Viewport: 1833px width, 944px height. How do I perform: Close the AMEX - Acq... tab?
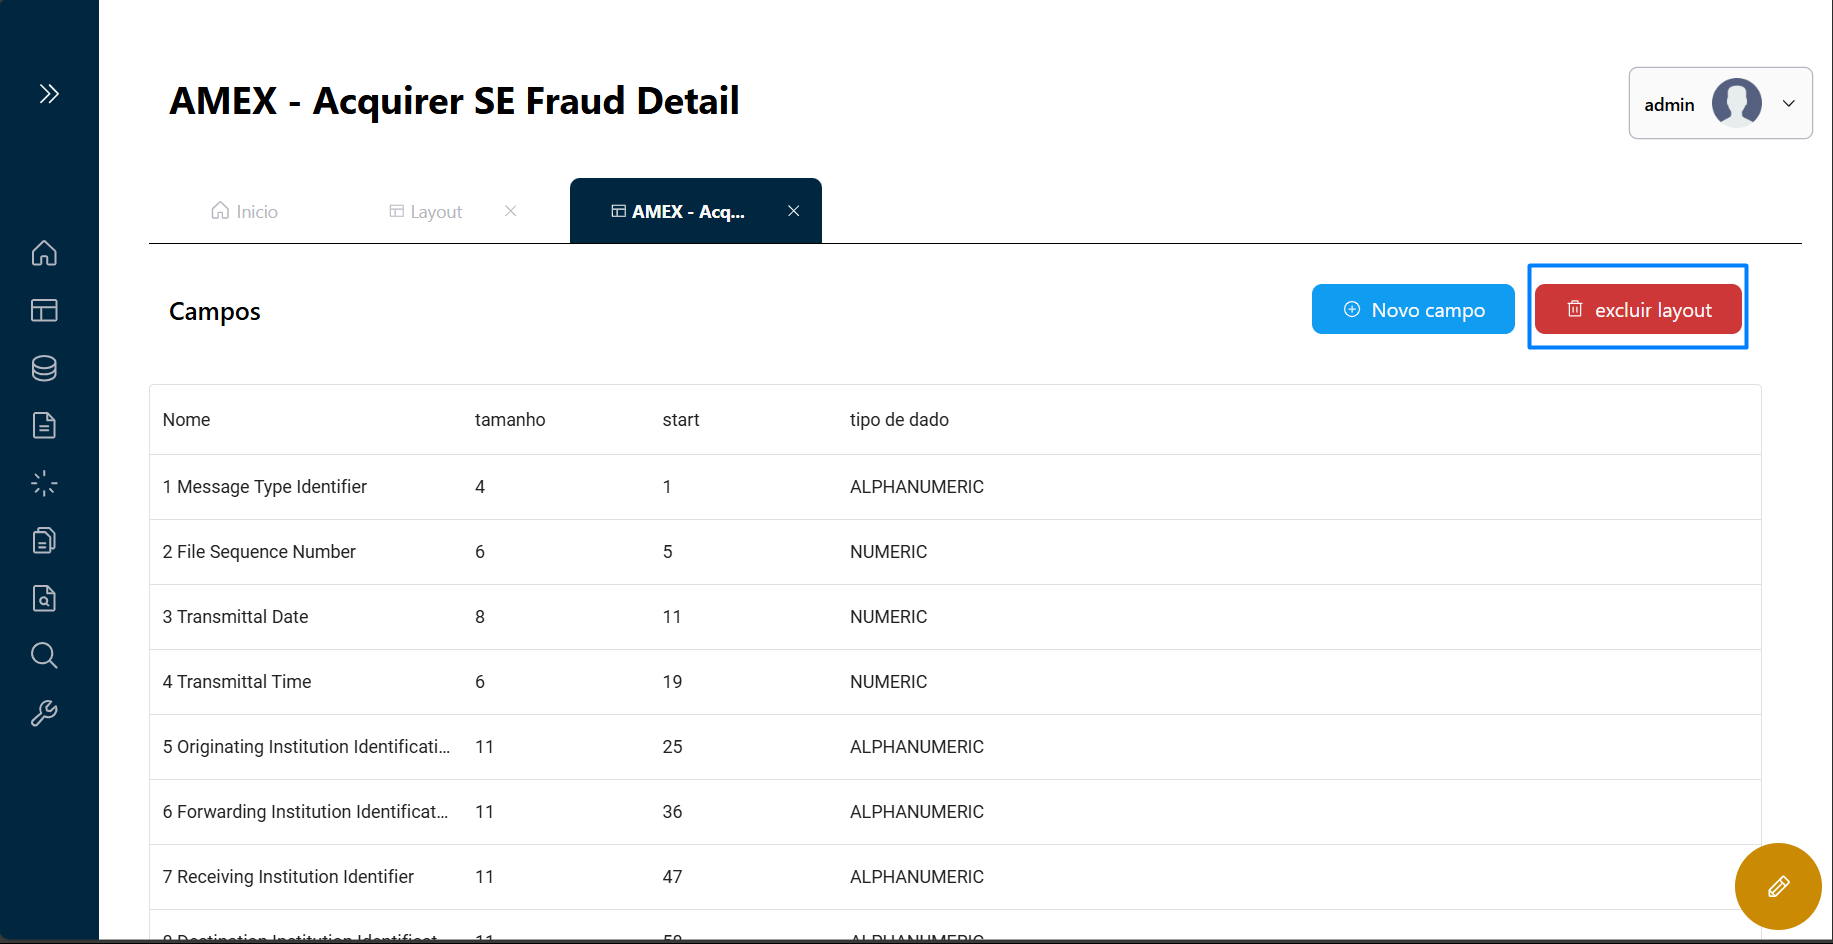pos(794,211)
